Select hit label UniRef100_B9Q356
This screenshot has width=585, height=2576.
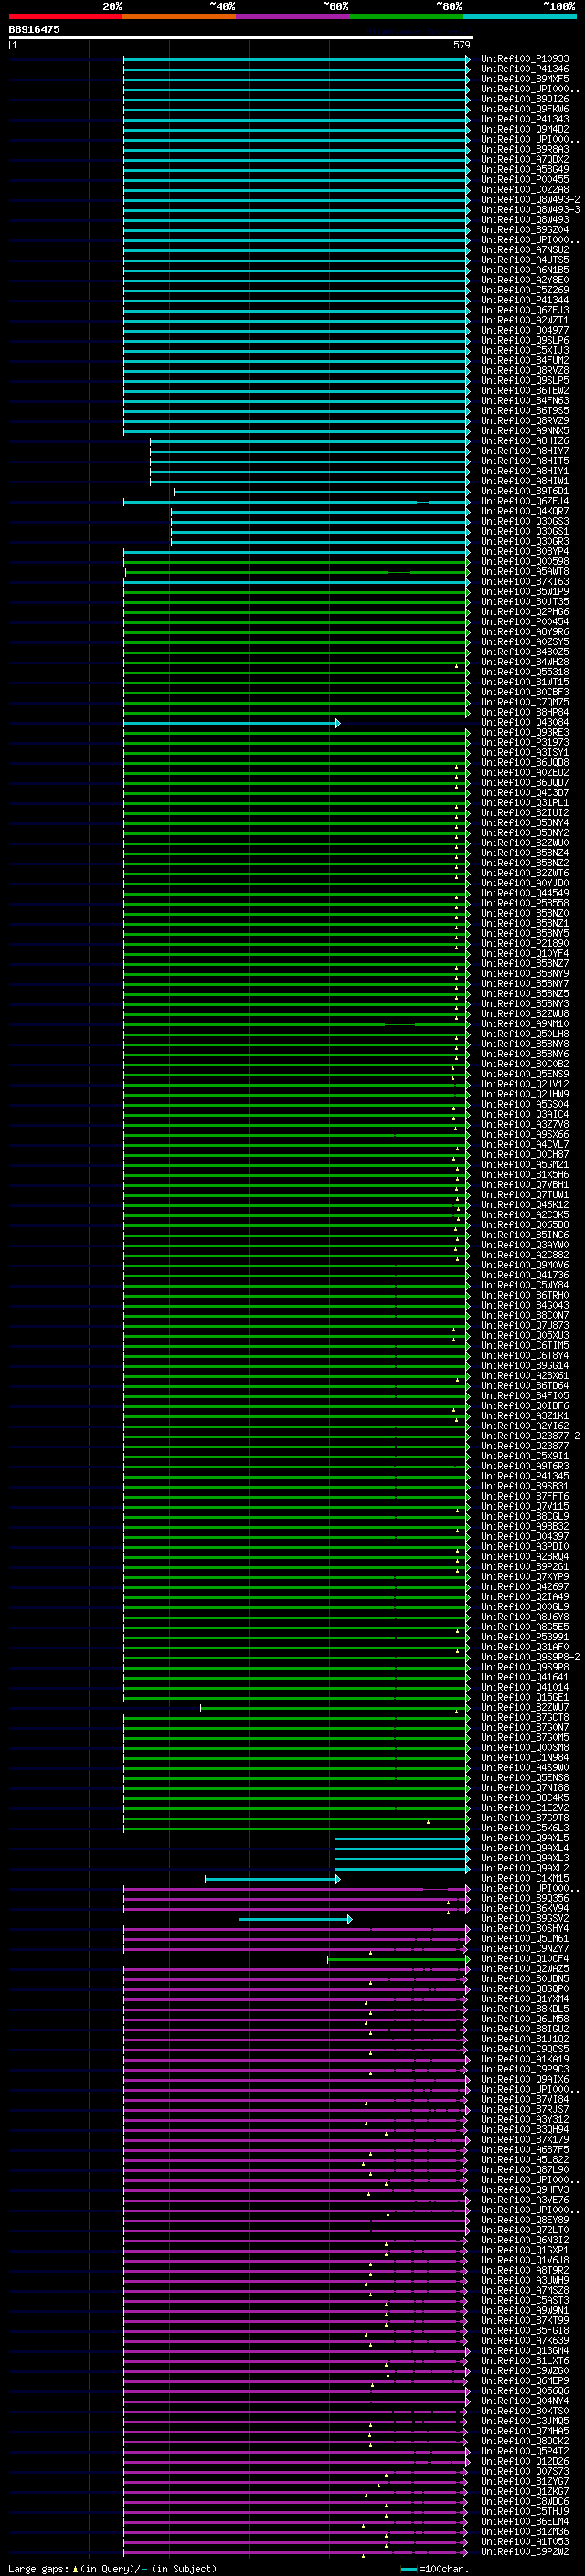(525, 1898)
